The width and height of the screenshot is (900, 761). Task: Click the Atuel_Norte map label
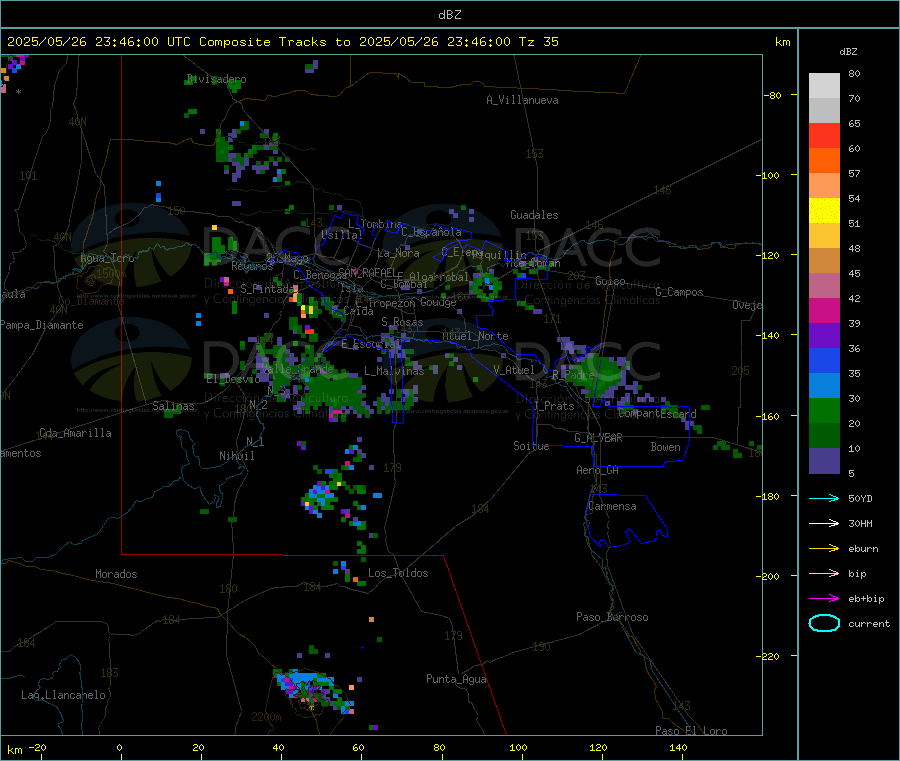click(x=475, y=336)
